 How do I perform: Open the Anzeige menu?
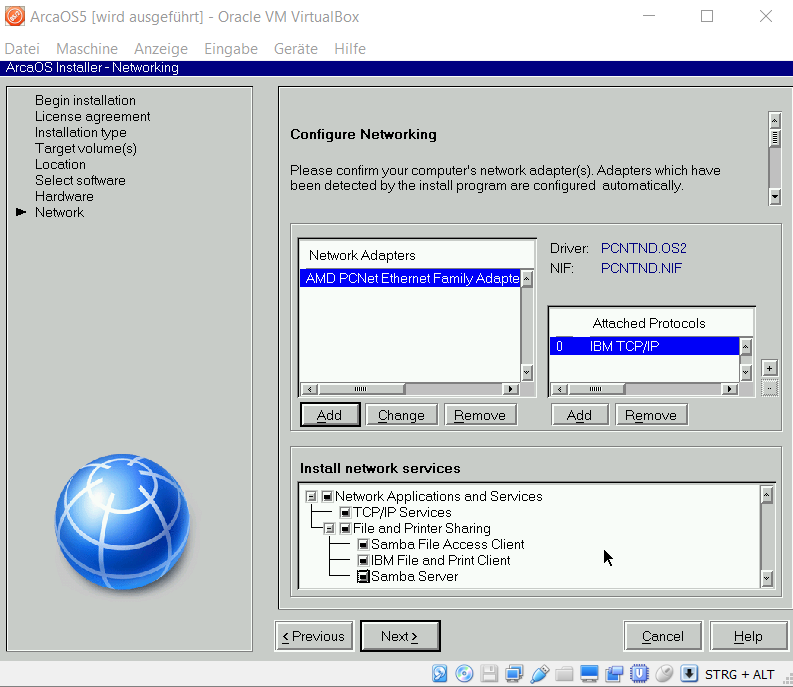161,49
